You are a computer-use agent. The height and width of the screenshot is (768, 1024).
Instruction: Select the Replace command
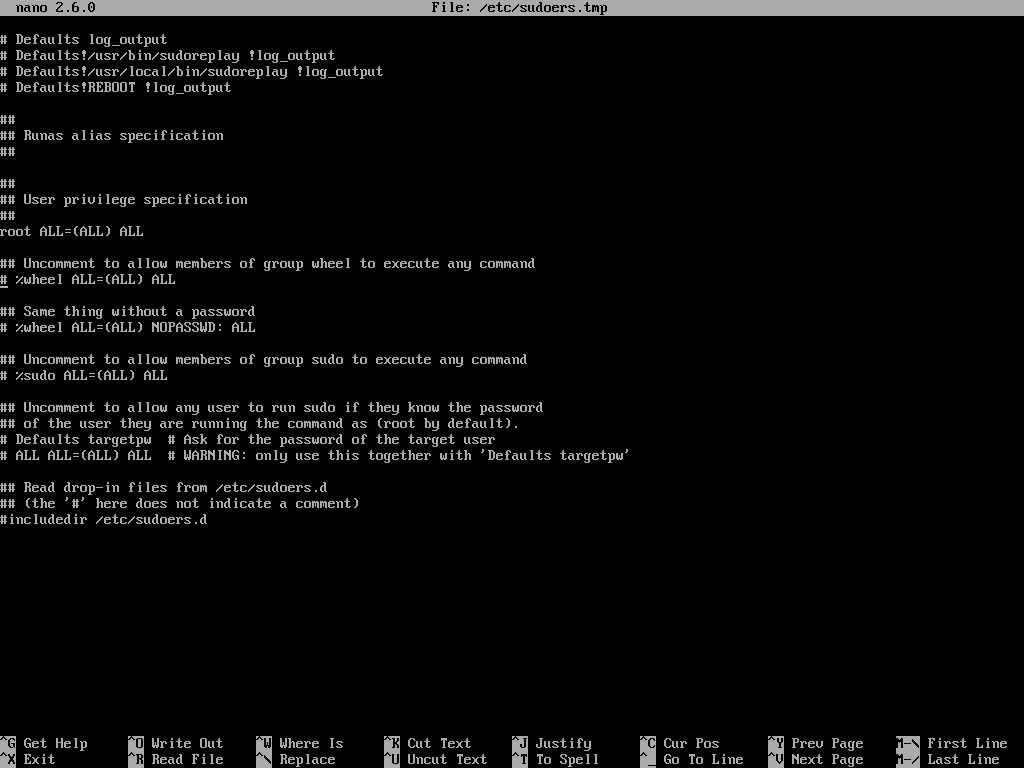[x=306, y=759]
